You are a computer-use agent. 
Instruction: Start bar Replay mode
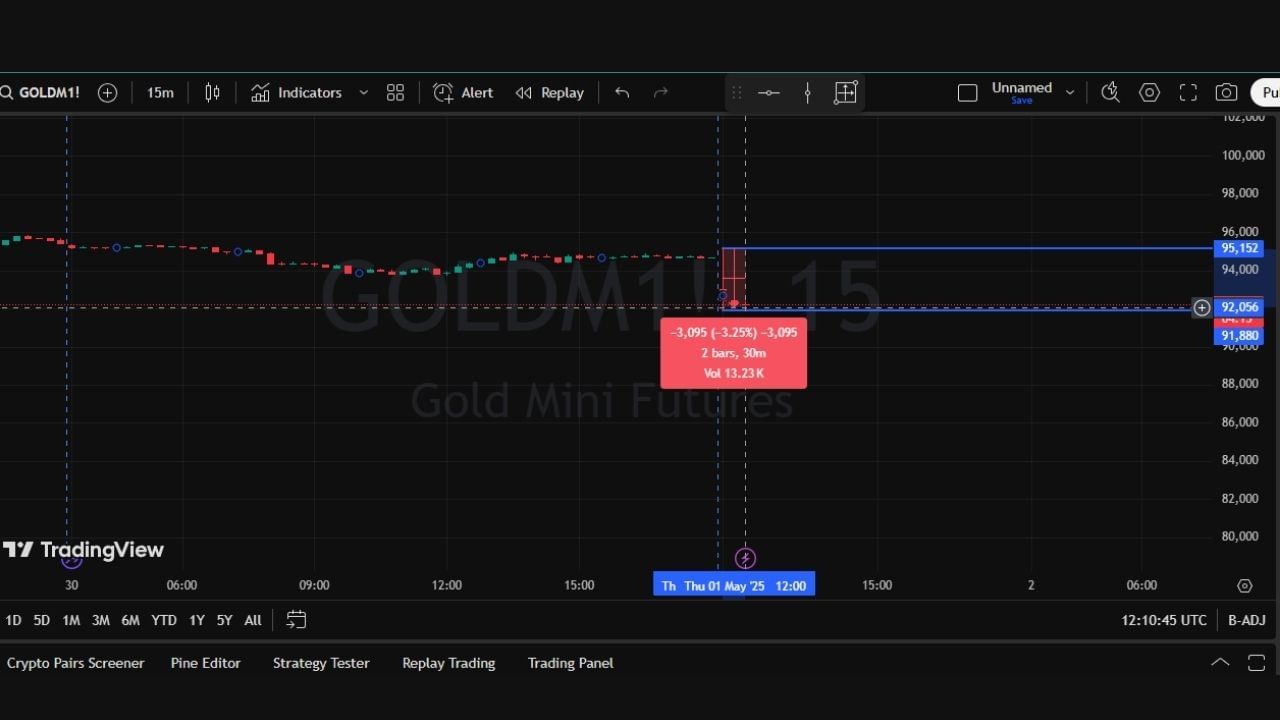pyautogui.click(x=550, y=93)
